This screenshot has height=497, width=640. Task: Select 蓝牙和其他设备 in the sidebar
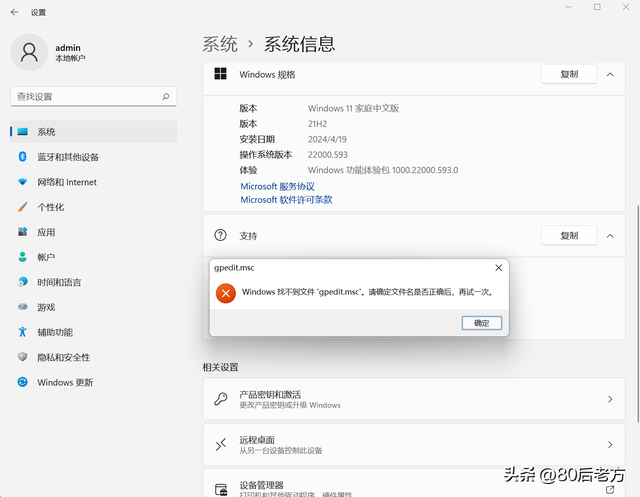point(94,157)
